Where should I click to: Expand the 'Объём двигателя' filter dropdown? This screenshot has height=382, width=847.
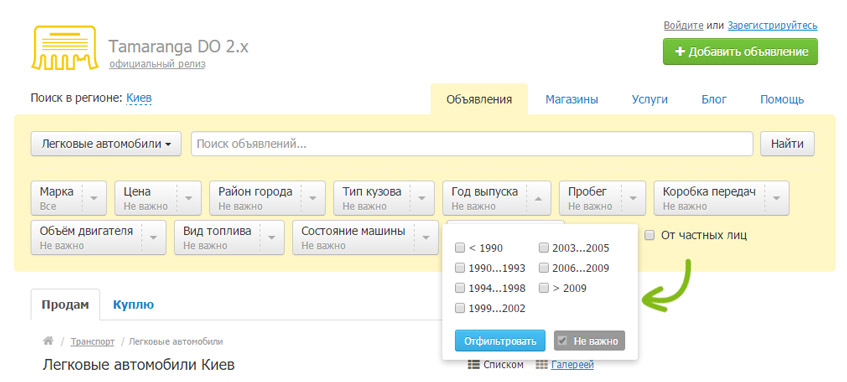click(98, 237)
